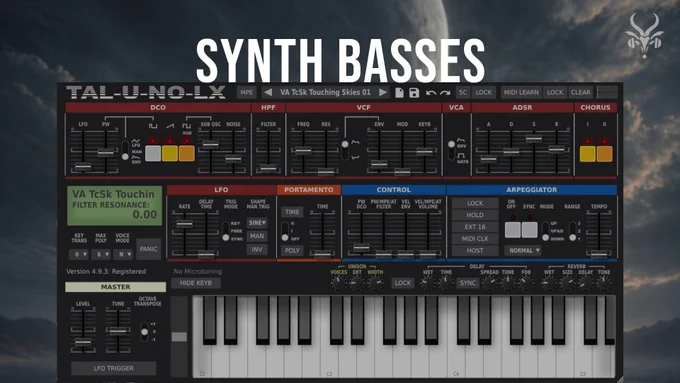The width and height of the screenshot is (680, 383).
Task: Hit the PANIC button
Action: (148, 249)
